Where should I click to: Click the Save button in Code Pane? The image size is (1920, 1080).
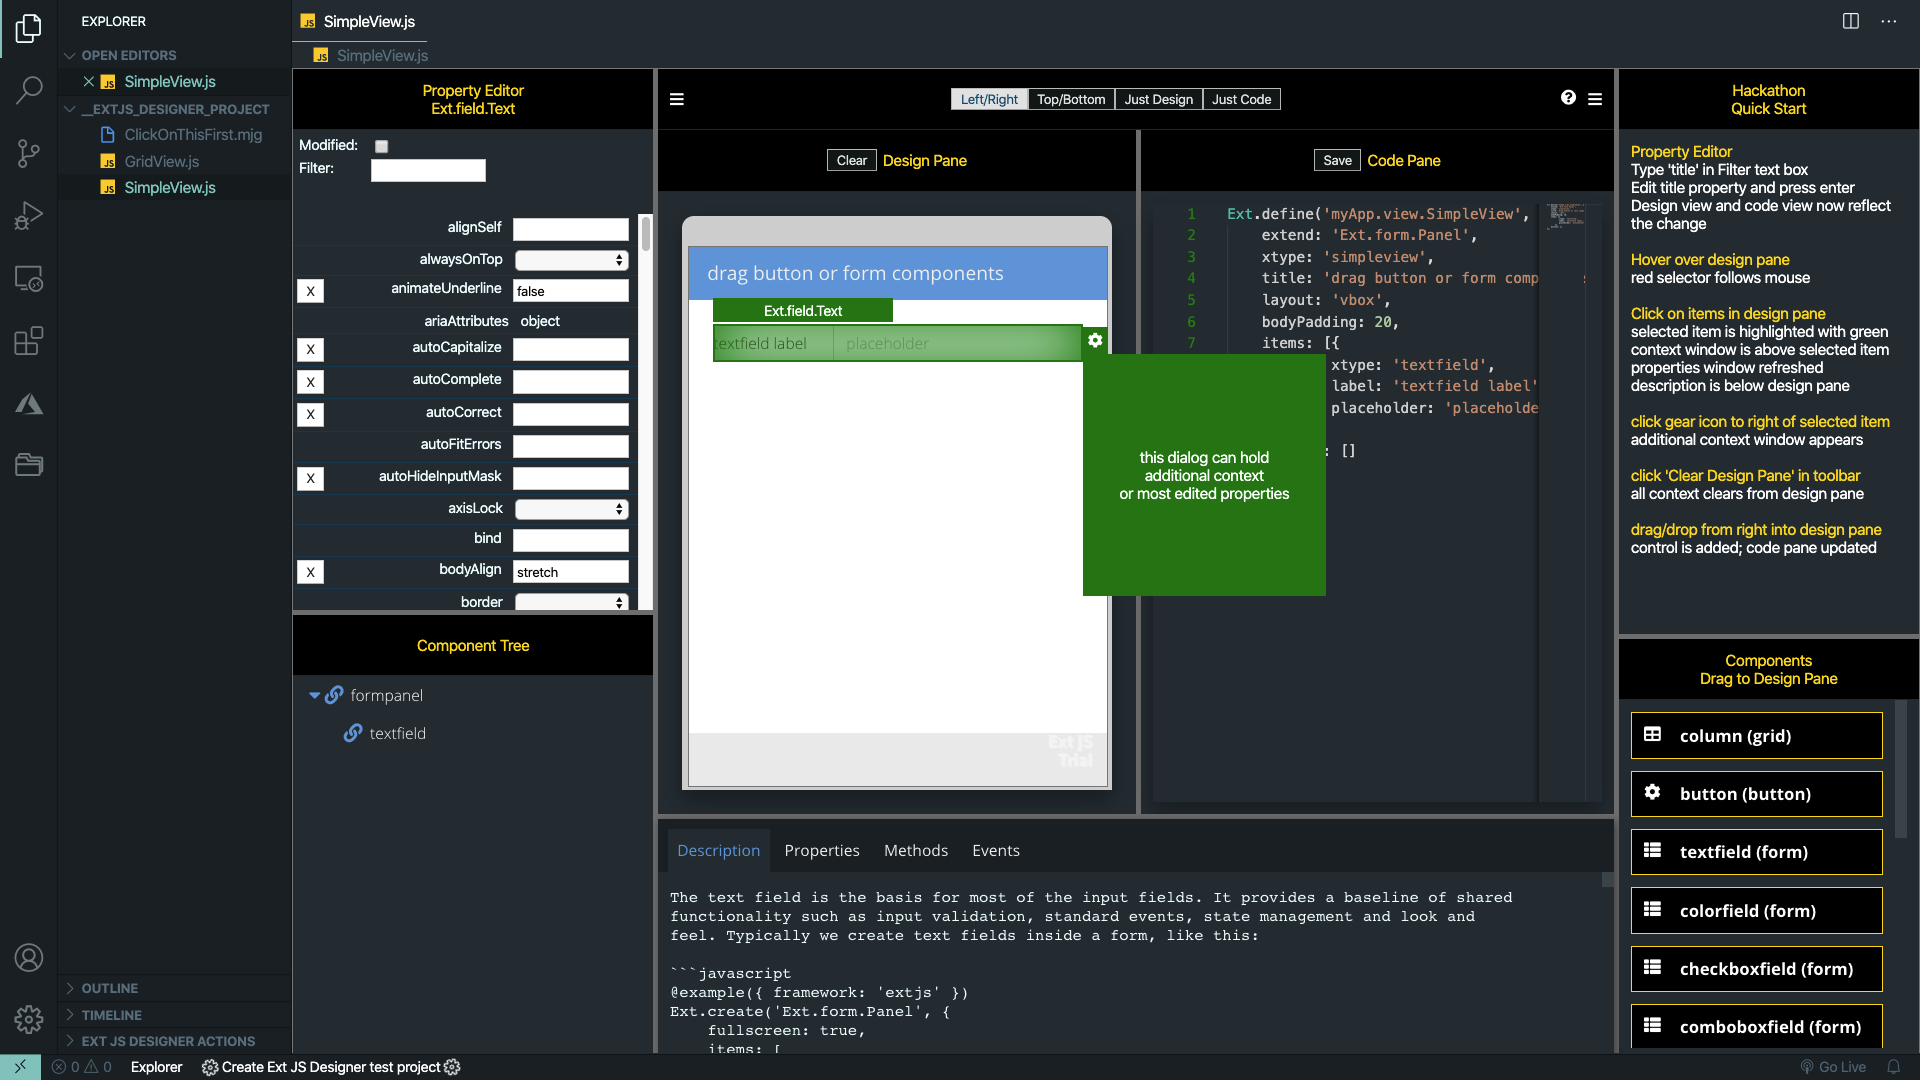point(1336,160)
